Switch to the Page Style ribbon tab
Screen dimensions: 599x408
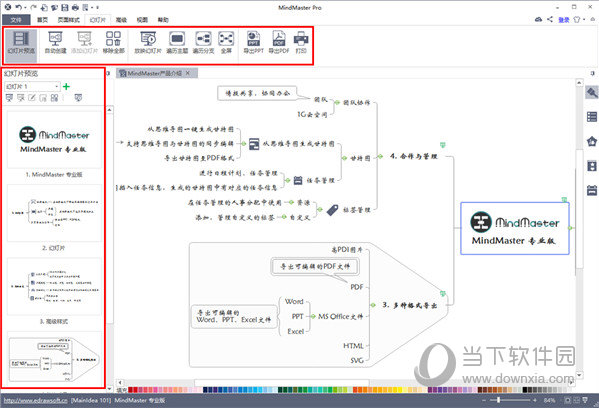pos(69,20)
